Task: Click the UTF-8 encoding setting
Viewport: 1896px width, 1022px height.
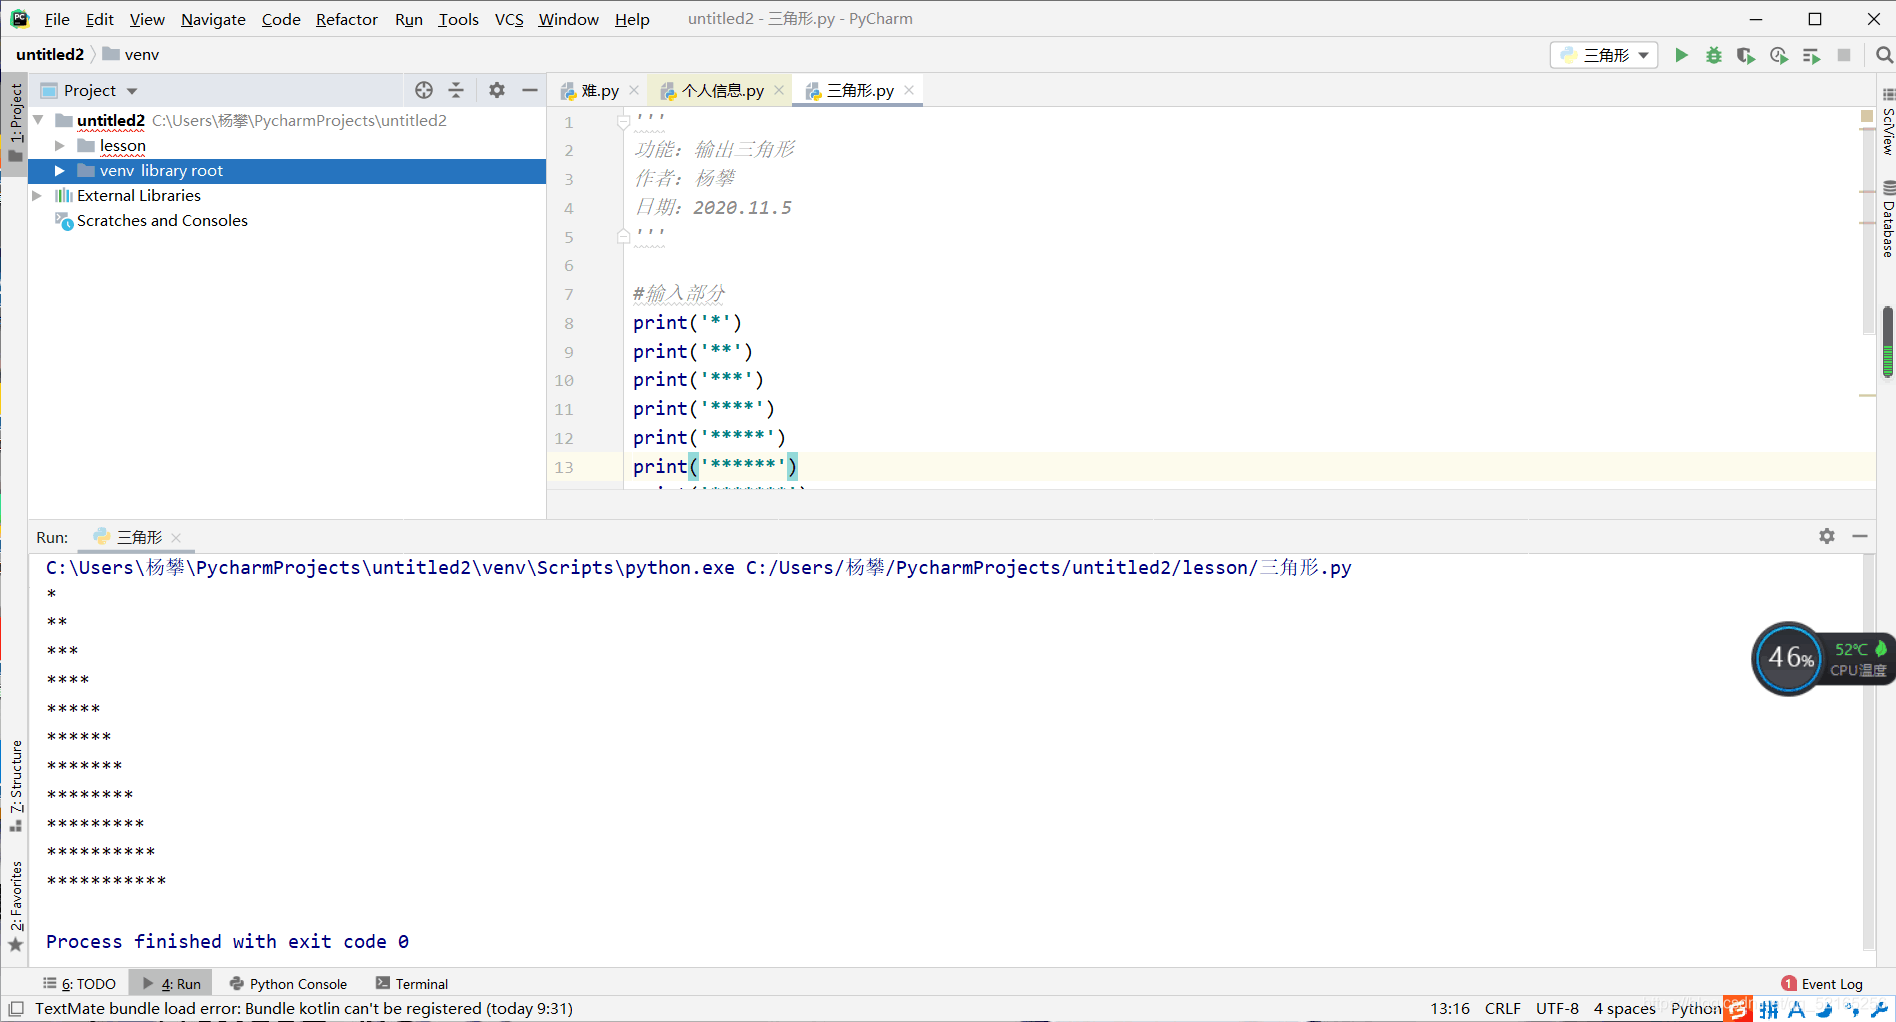Action: click(1557, 1008)
